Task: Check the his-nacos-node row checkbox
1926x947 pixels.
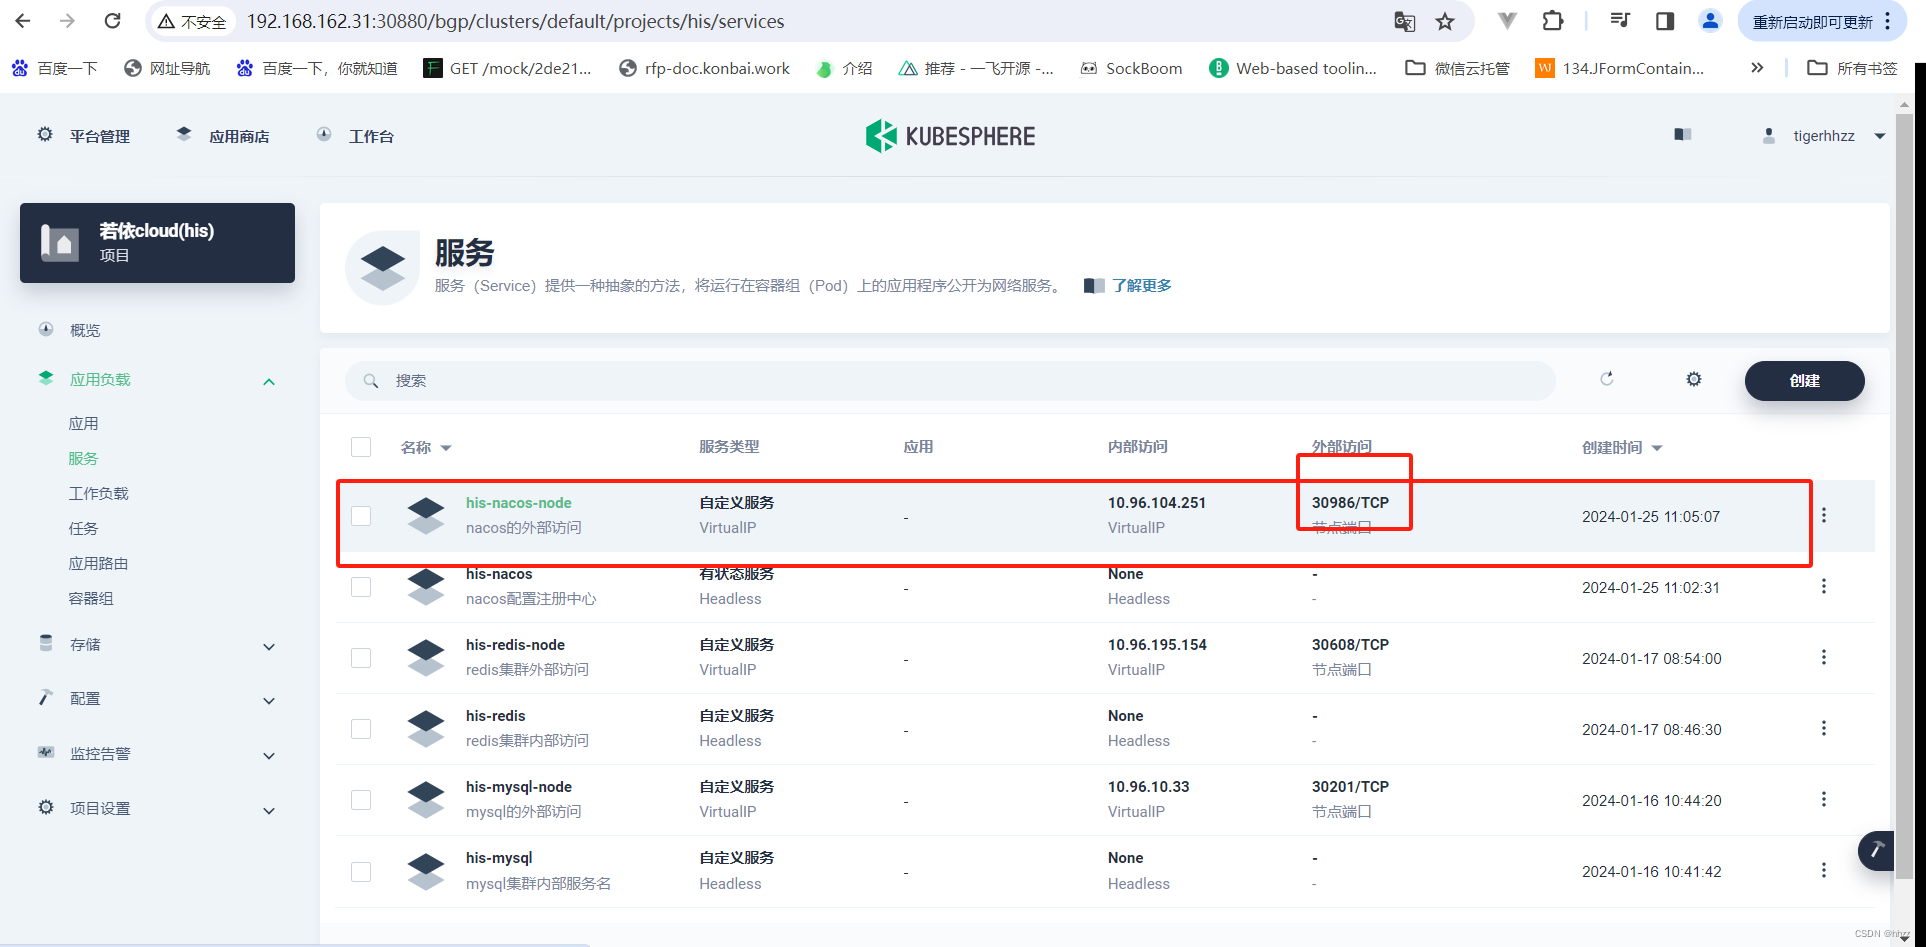Action: click(x=361, y=516)
